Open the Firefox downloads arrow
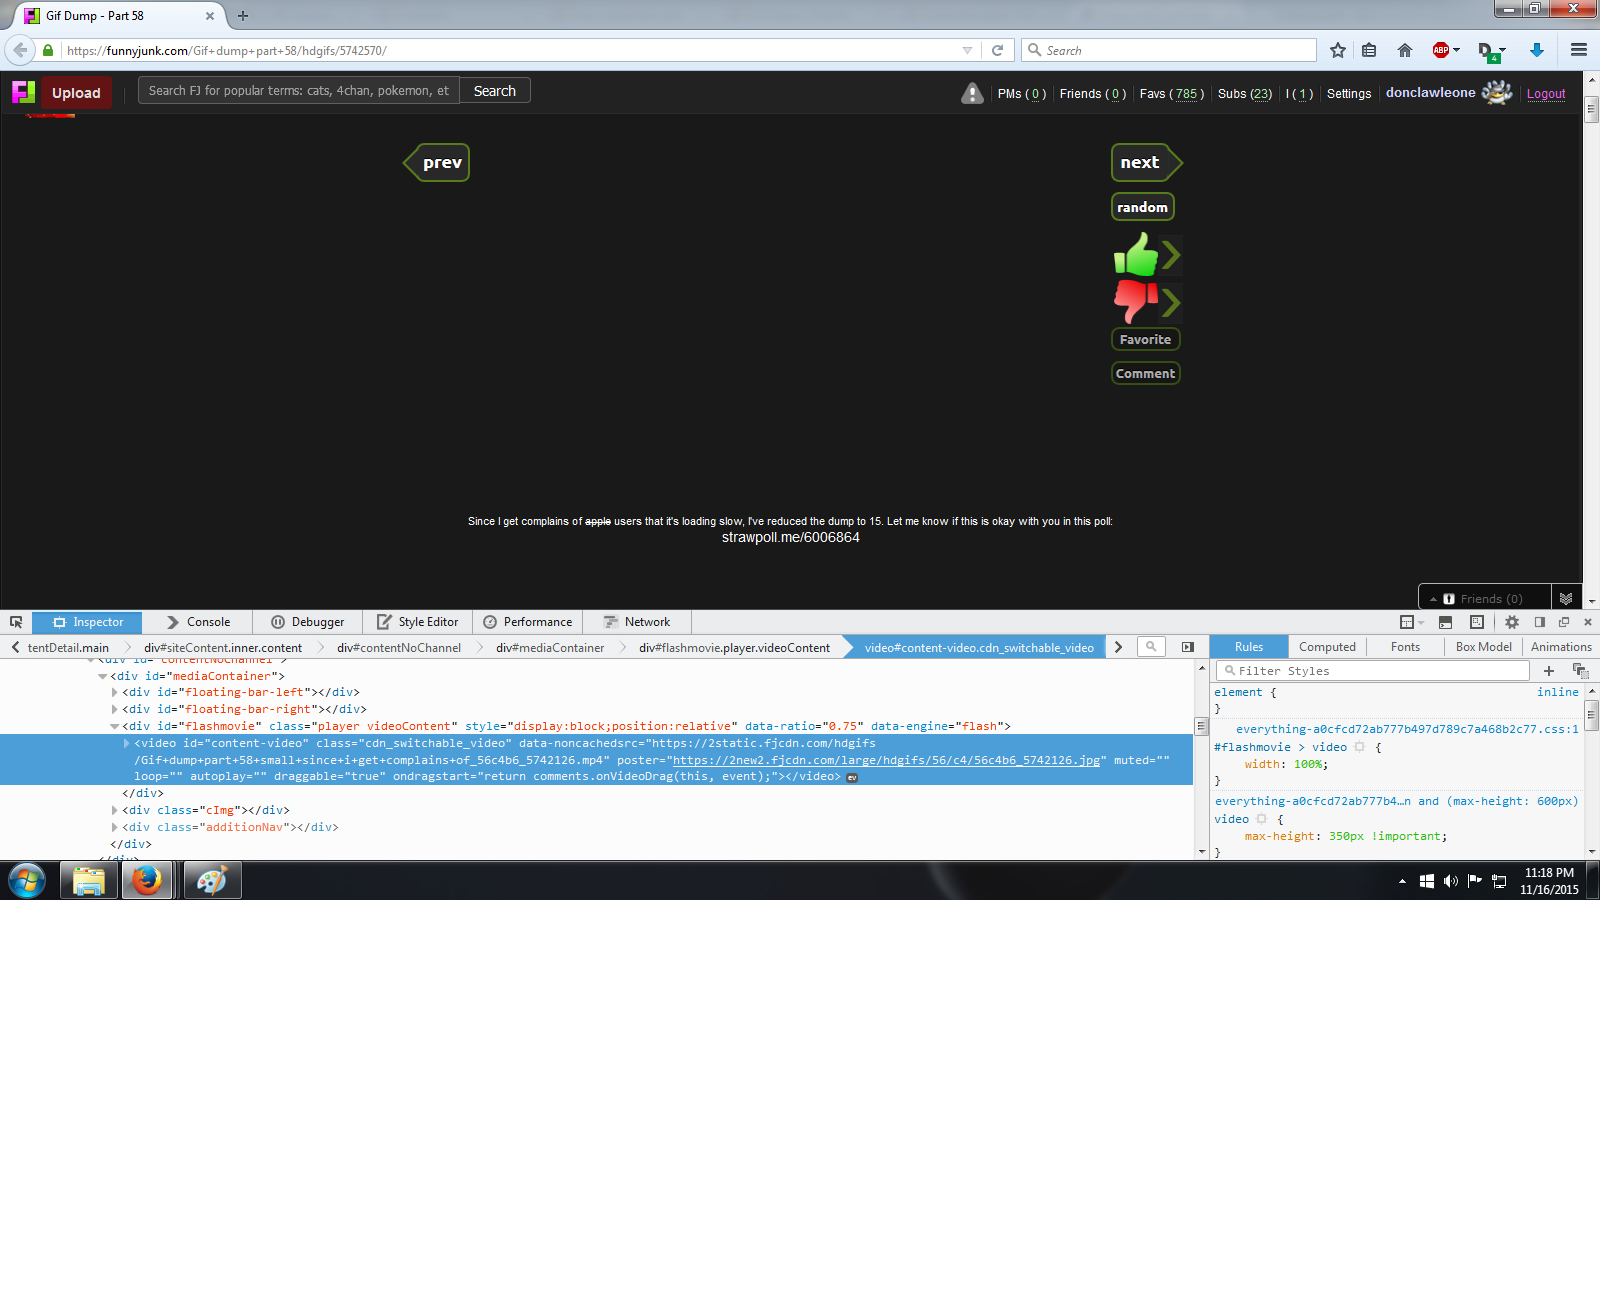This screenshot has width=1600, height=1302. tap(1536, 50)
